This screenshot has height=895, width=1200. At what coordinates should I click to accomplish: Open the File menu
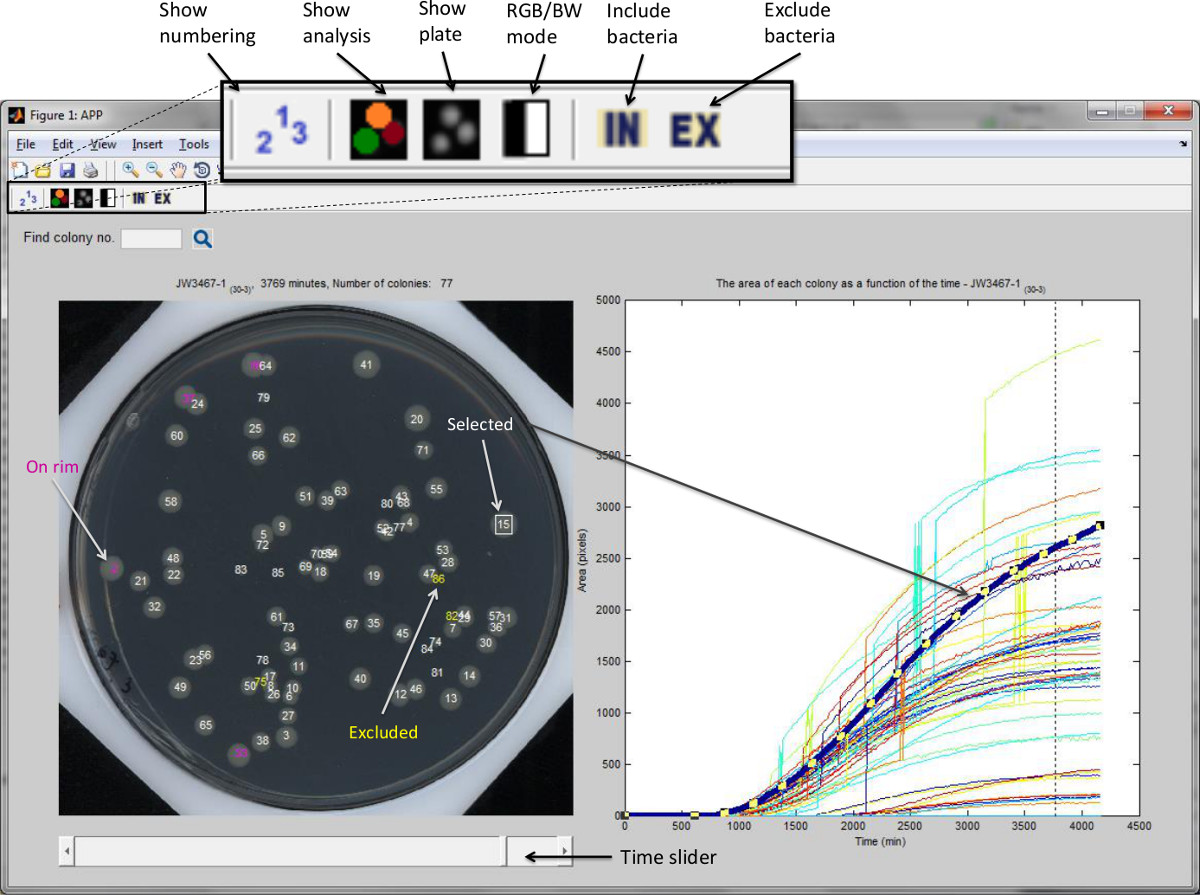tap(25, 144)
